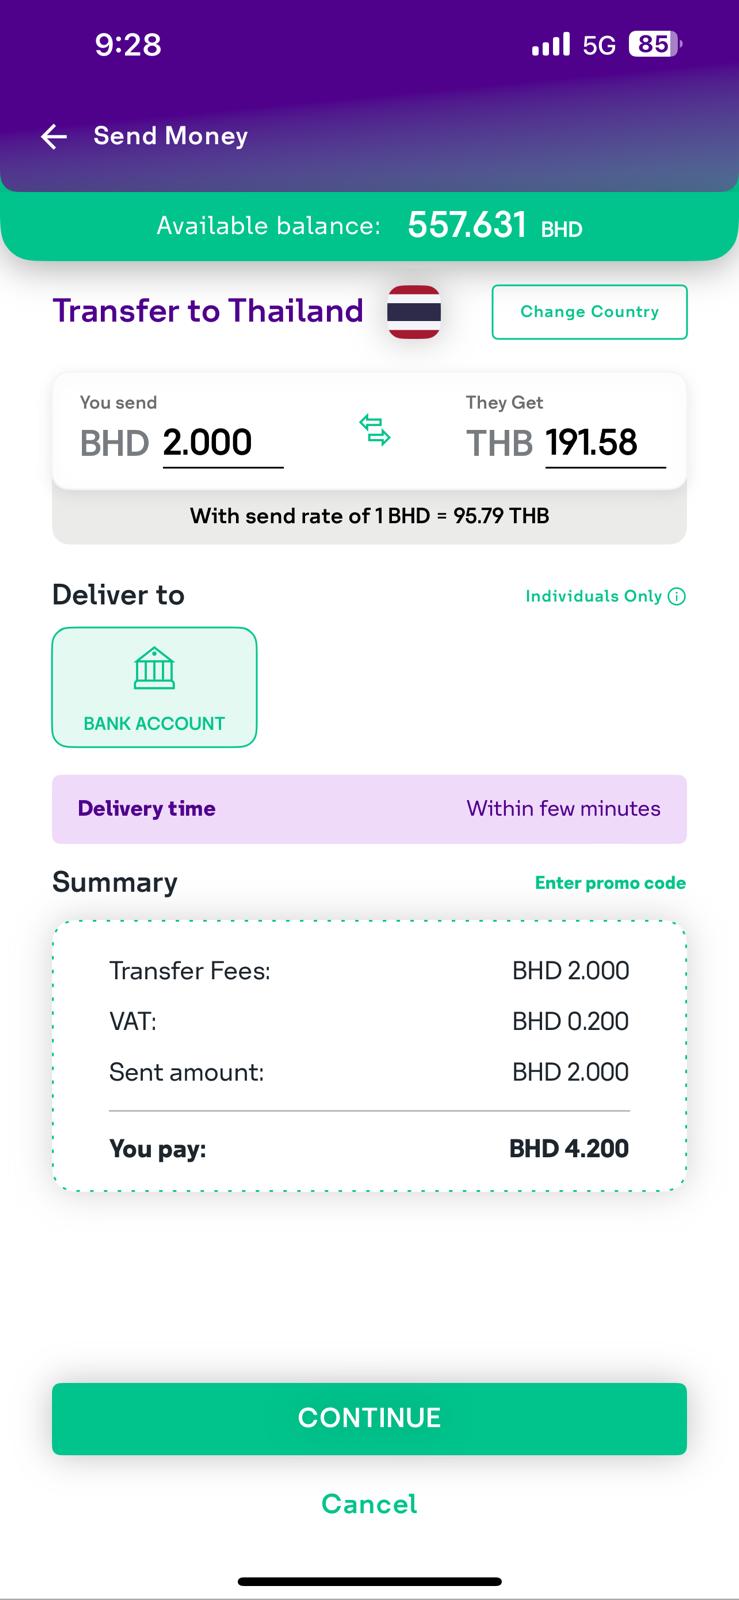Tap the Thailand flag icon

[414, 312]
